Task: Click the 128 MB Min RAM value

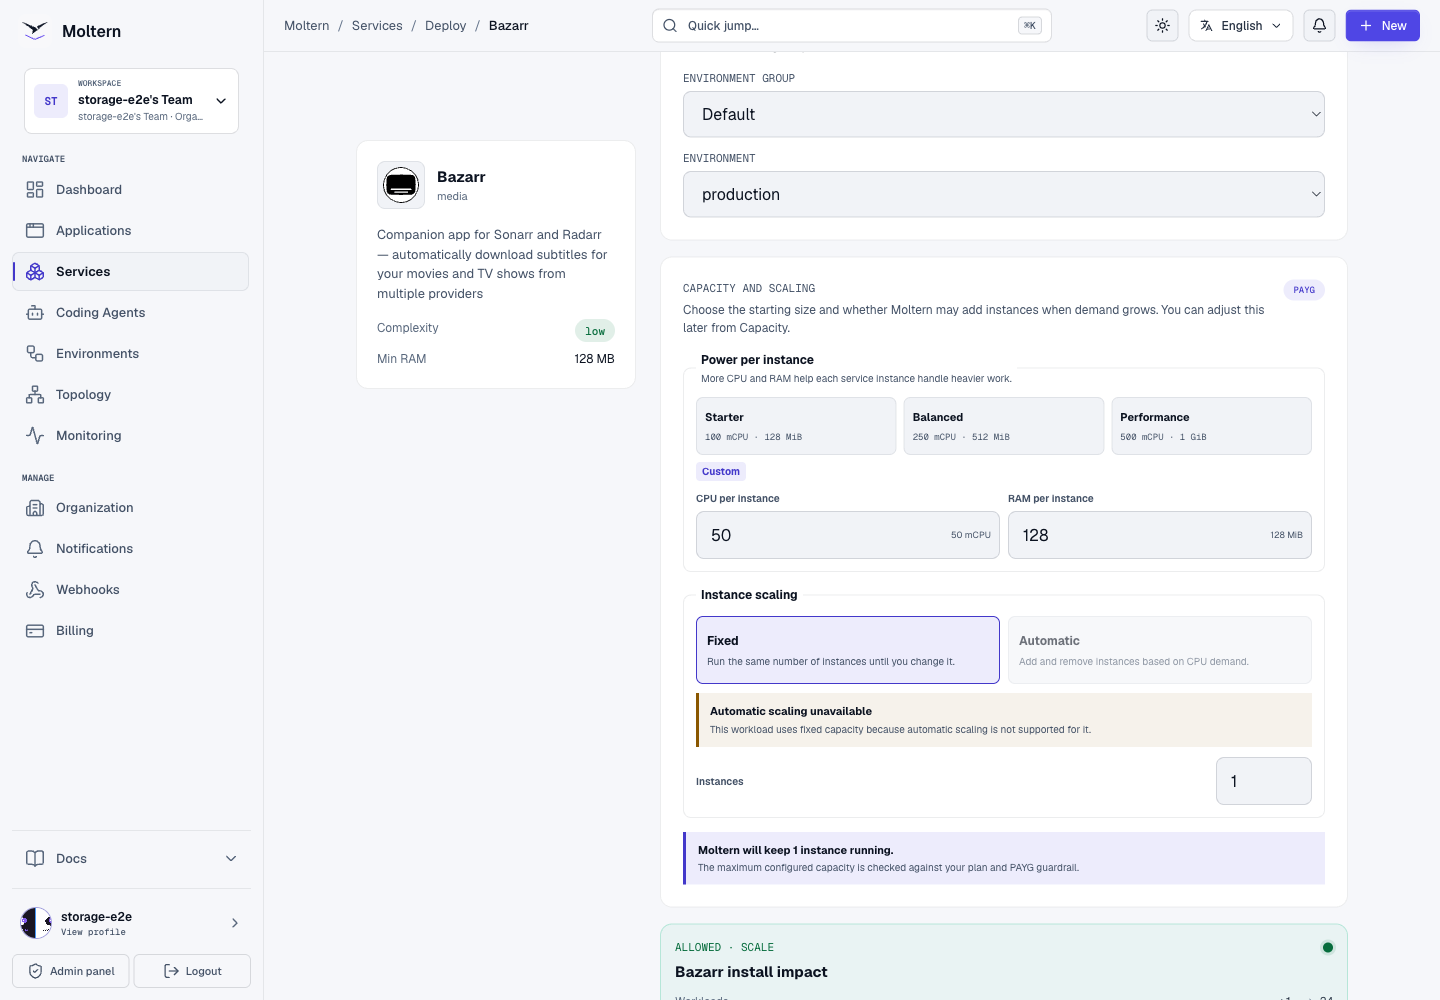Action: (x=594, y=359)
